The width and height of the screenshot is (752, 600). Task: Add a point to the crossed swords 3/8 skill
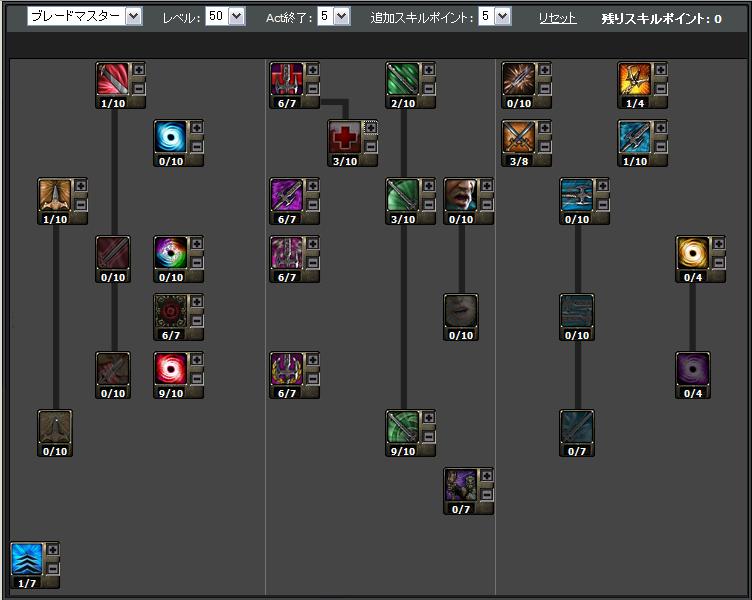545,128
